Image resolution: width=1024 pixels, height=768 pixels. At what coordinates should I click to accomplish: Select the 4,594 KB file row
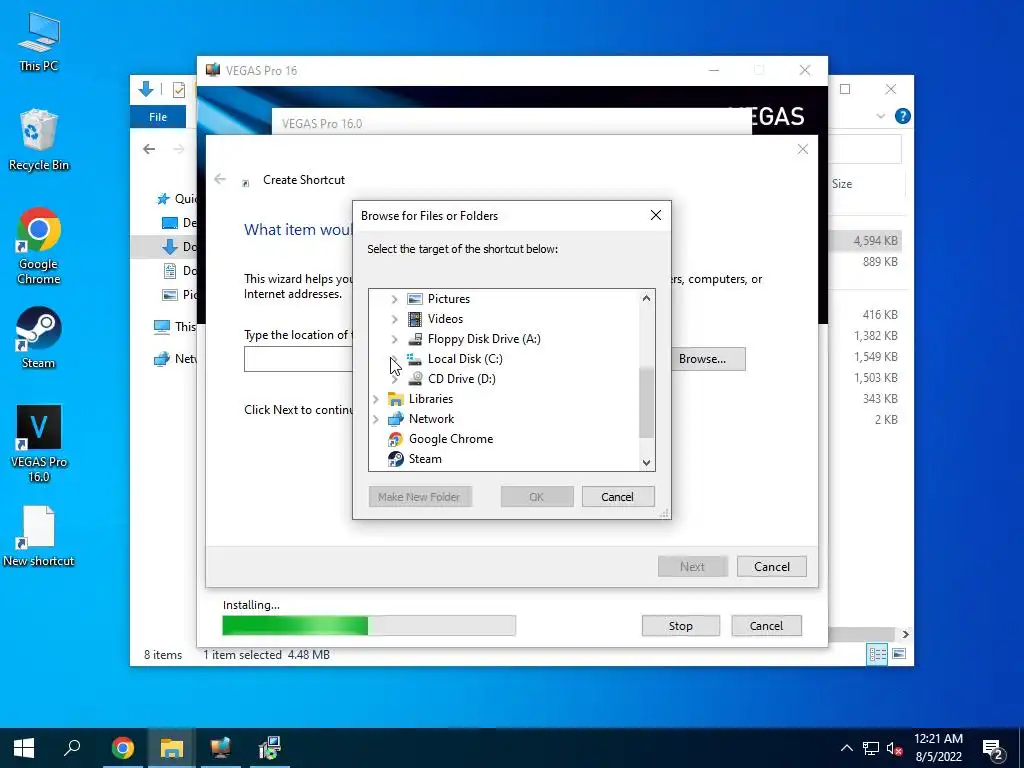point(867,241)
